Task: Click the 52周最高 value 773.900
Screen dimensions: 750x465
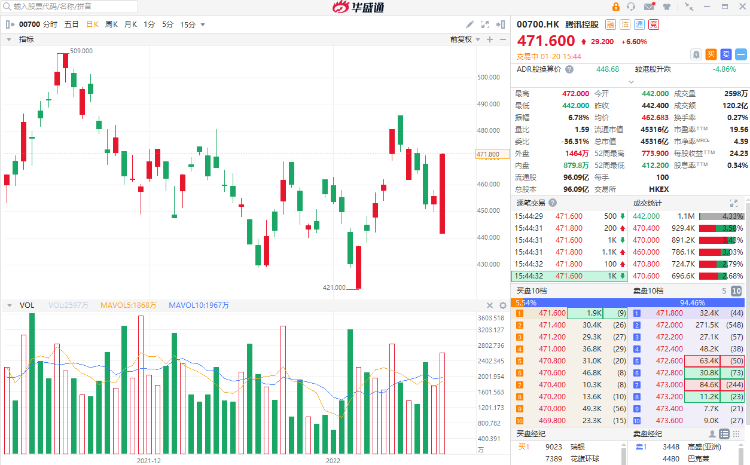Action: pyautogui.click(x=655, y=154)
